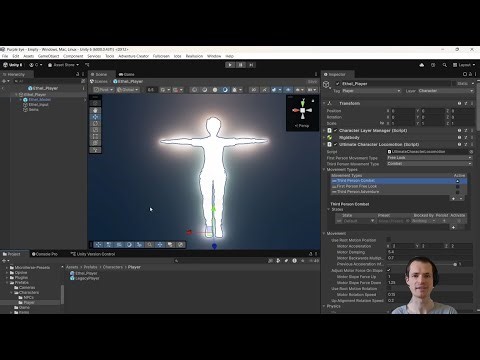Select the Scale tool in the scene tools
The image size is (480, 360).
point(95,130)
